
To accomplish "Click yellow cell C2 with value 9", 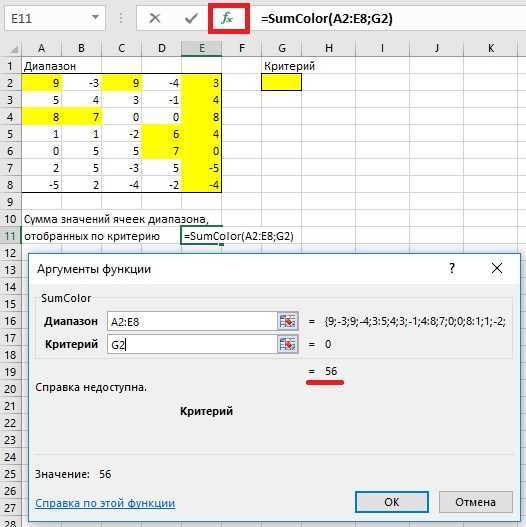I will pos(122,82).
